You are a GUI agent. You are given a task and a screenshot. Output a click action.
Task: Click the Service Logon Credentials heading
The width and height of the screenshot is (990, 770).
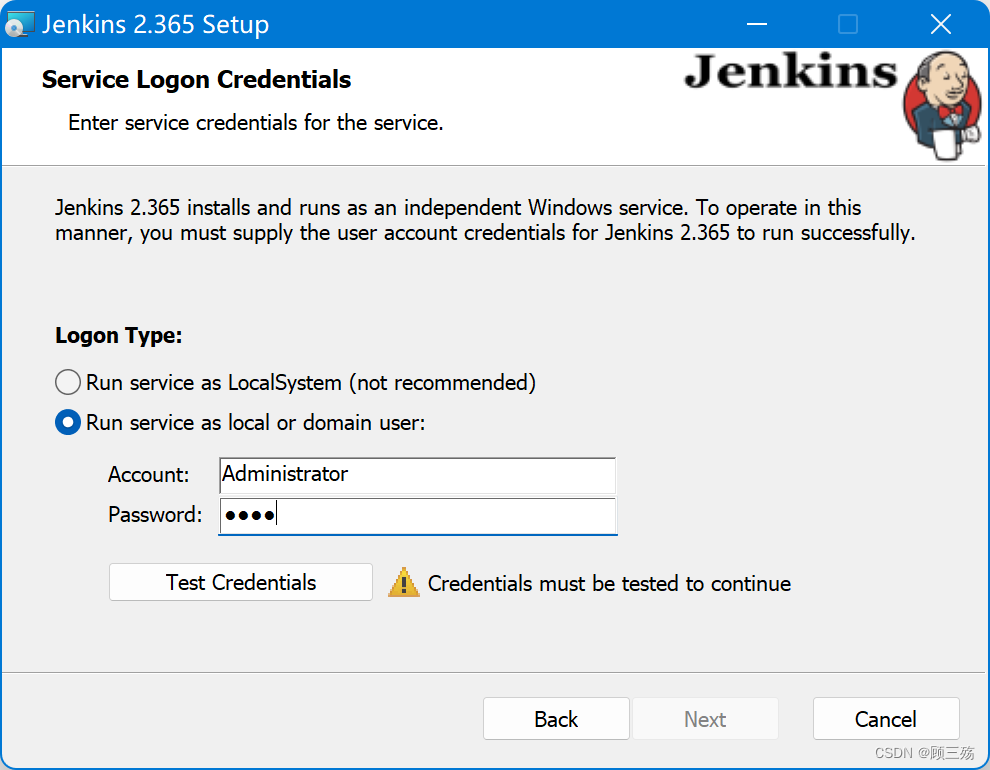(x=196, y=80)
